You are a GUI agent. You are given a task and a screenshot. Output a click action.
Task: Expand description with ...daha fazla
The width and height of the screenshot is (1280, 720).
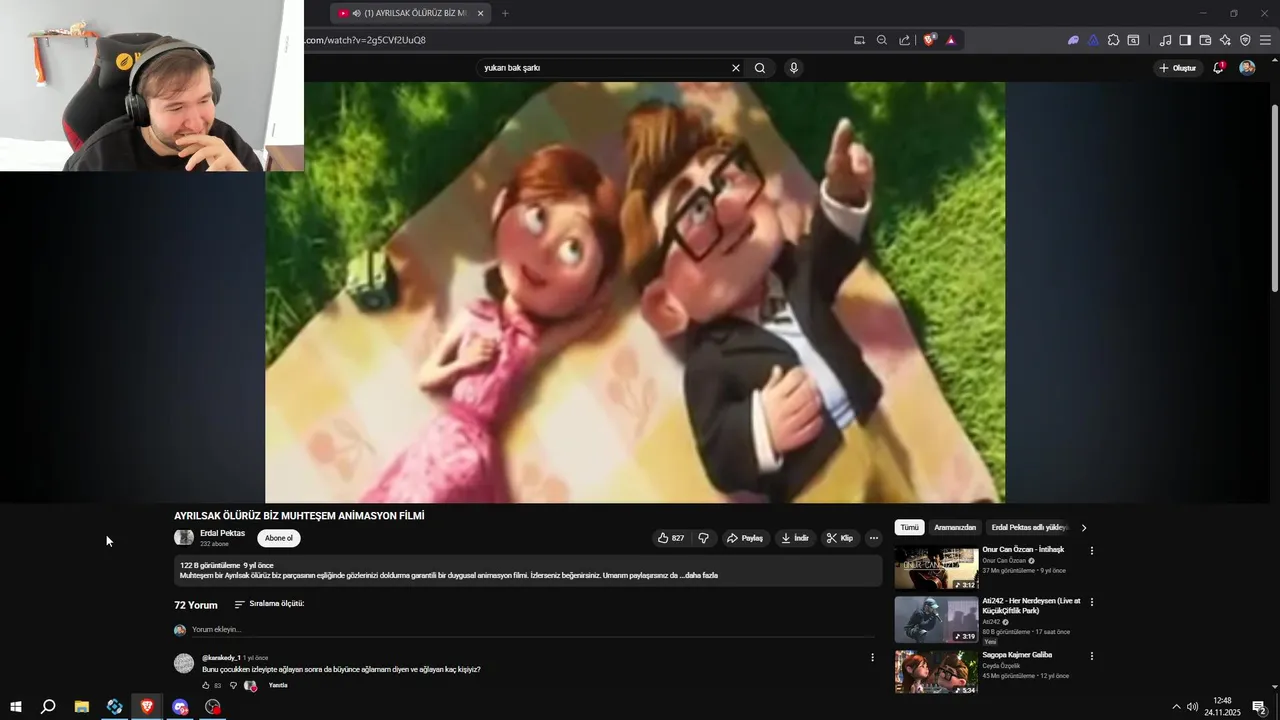699,576
